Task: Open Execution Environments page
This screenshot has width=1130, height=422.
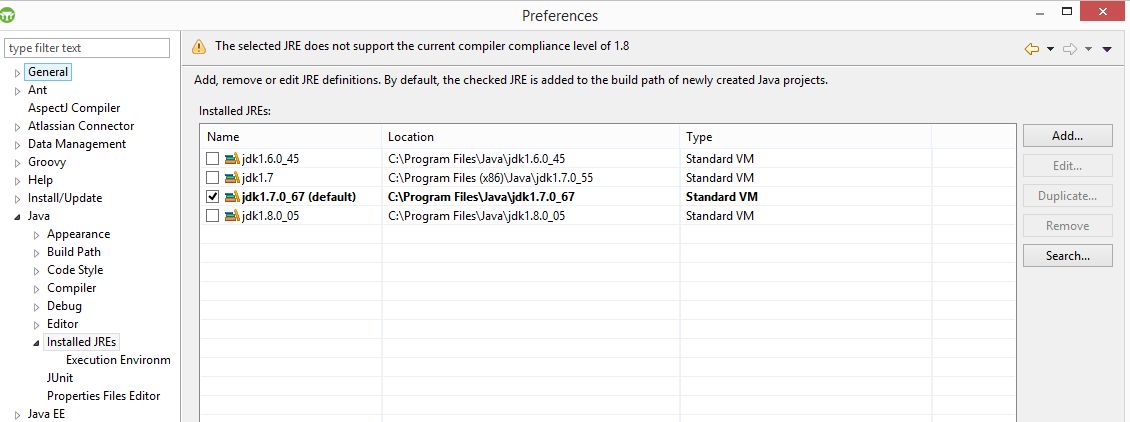Action: tap(118, 359)
